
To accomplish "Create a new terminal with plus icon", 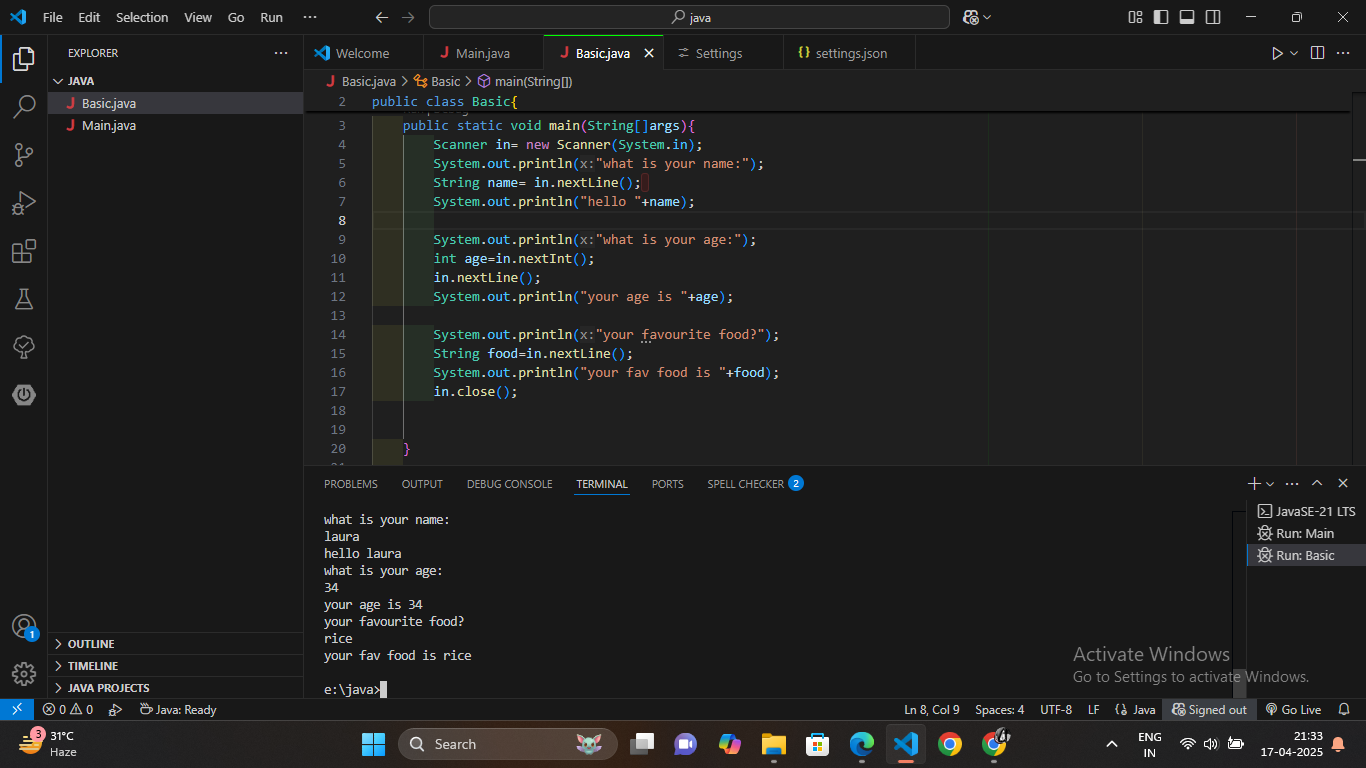I will 1254,483.
